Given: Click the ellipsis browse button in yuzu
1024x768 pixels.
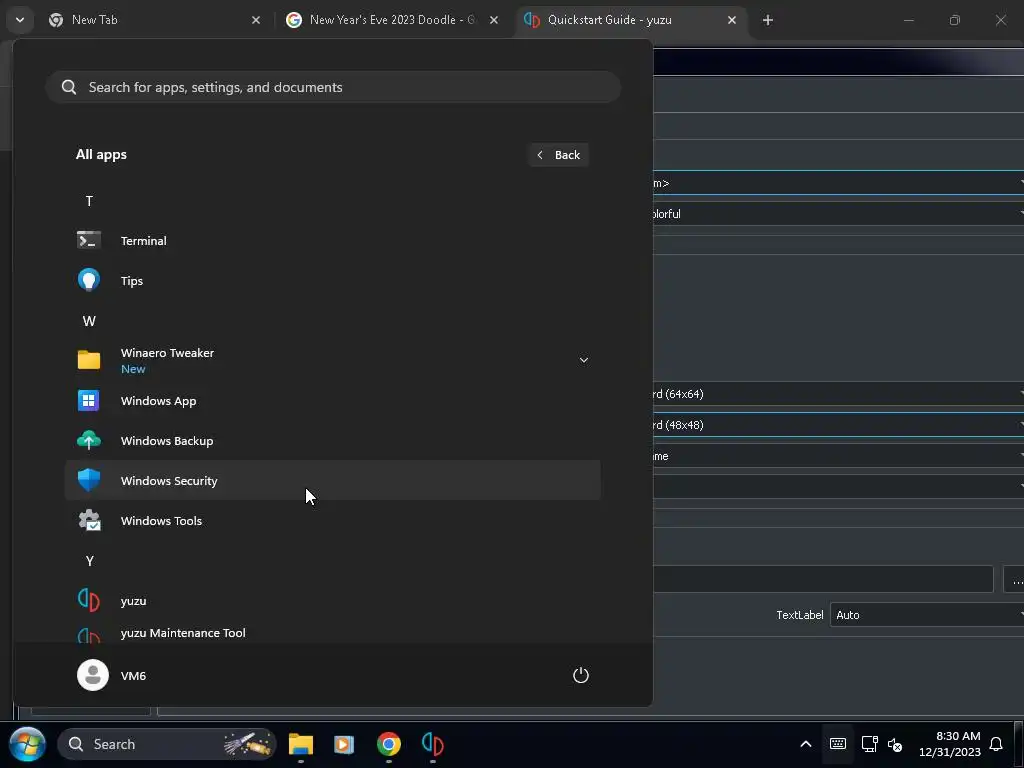Looking at the screenshot, I should pyautogui.click(x=1016, y=579).
